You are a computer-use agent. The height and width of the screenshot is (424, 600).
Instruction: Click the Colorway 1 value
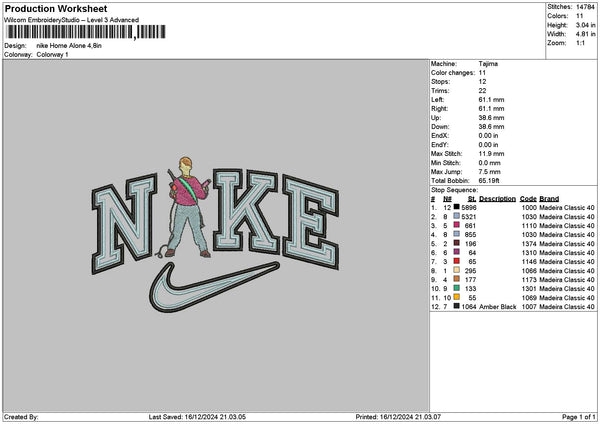pos(52,55)
